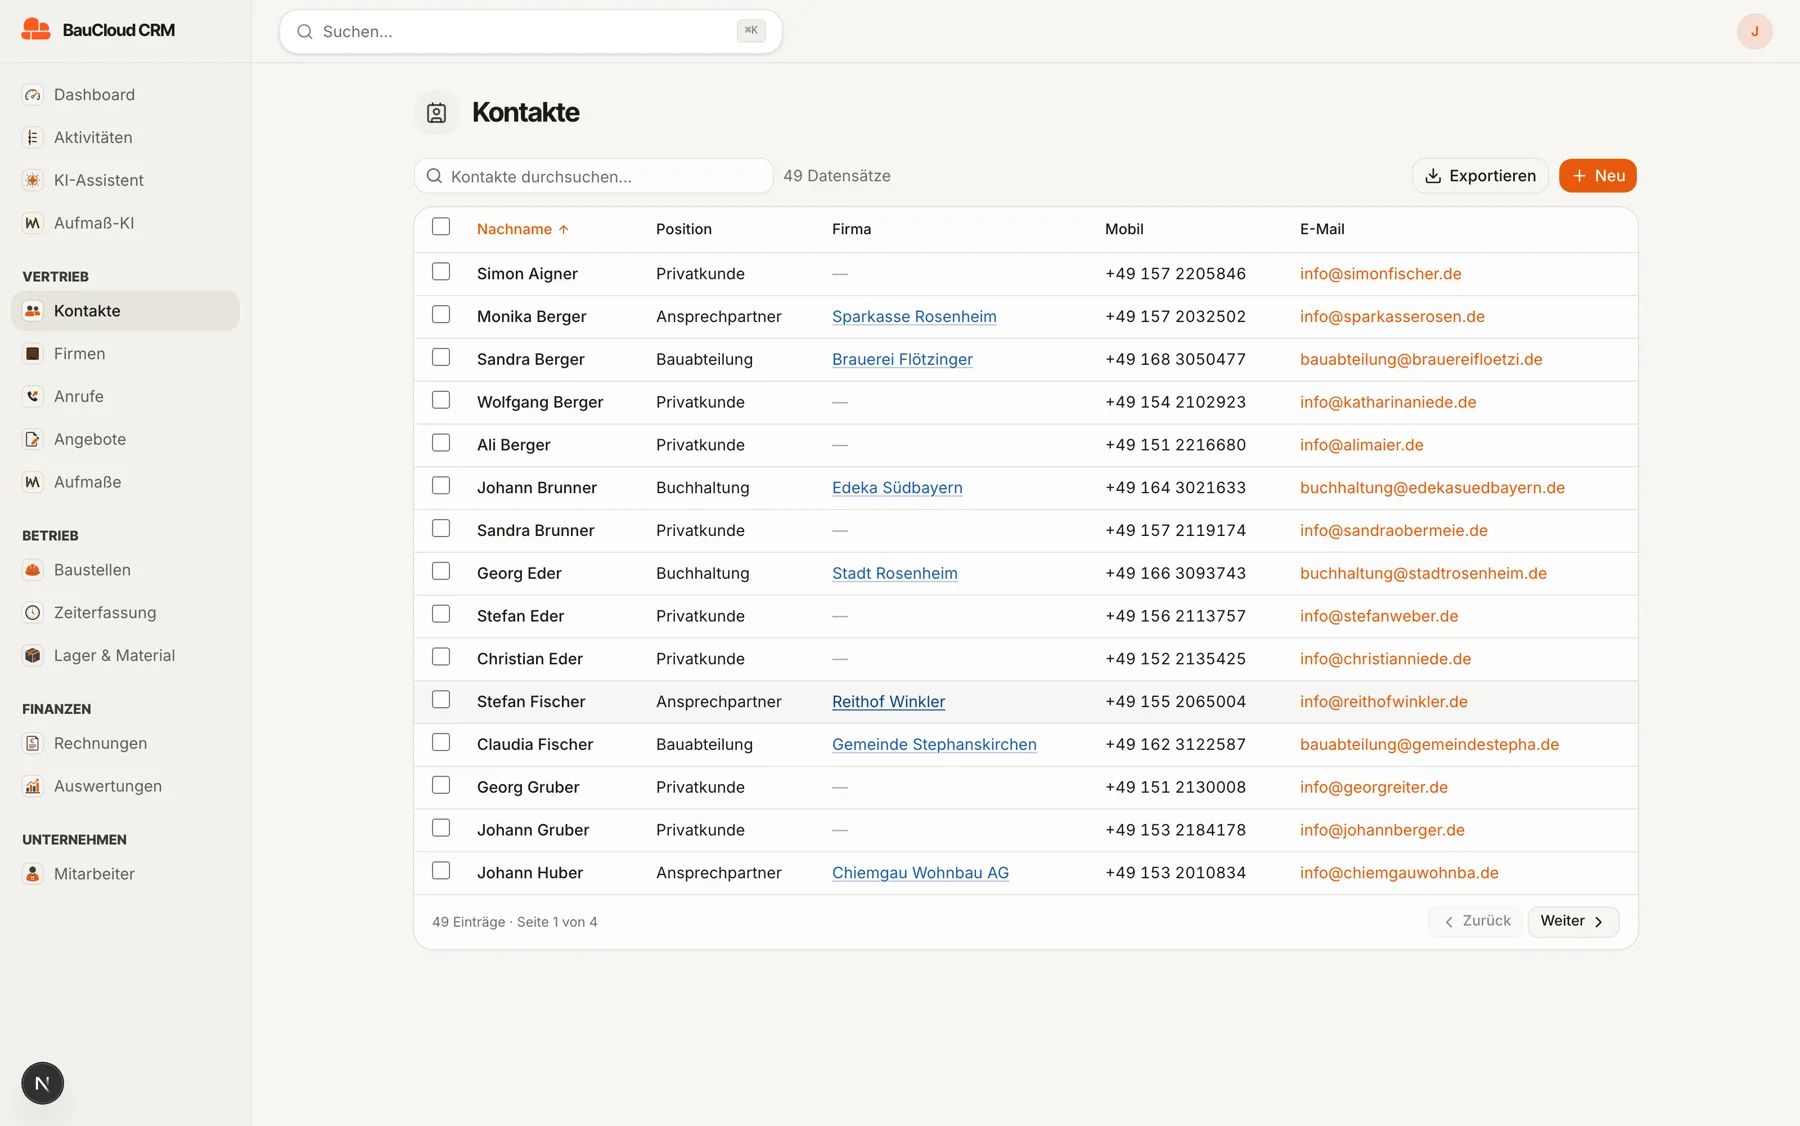Click email info@simonfischer.de
Image resolution: width=1800 pixels, height=1126 pixels.
1380,274
